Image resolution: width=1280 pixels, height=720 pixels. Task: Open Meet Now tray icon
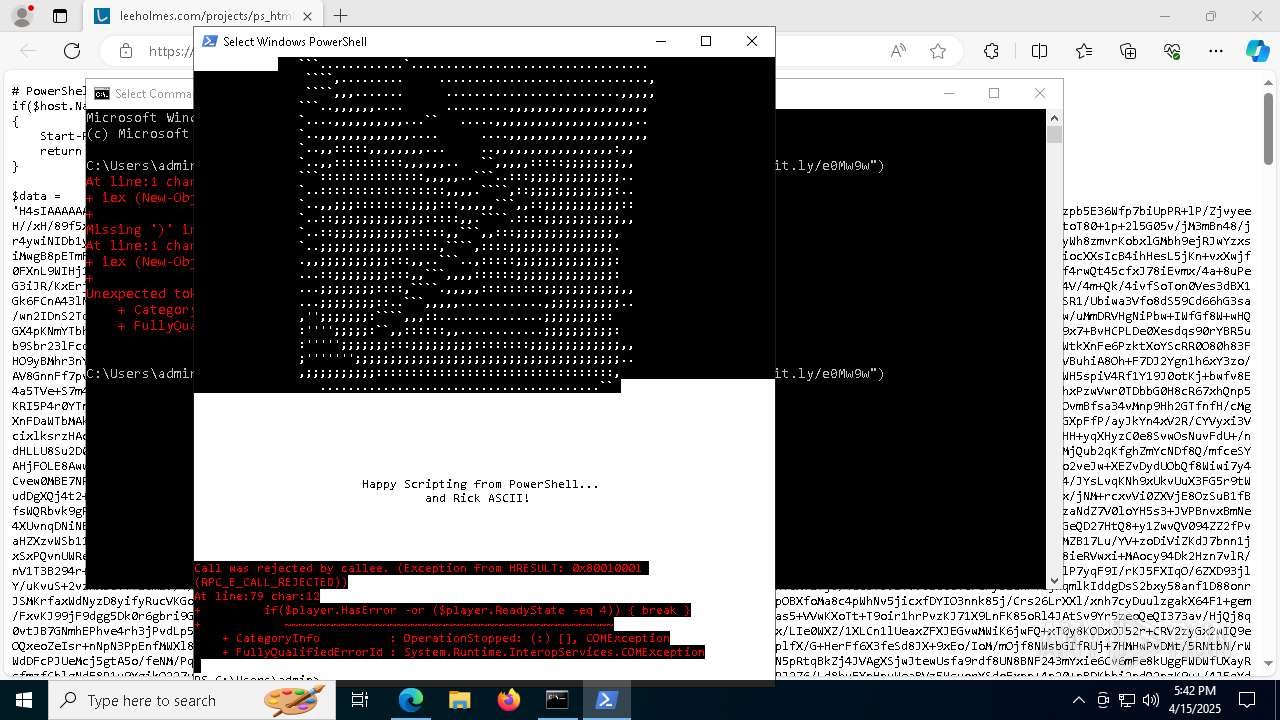(x=1103, y=700)
